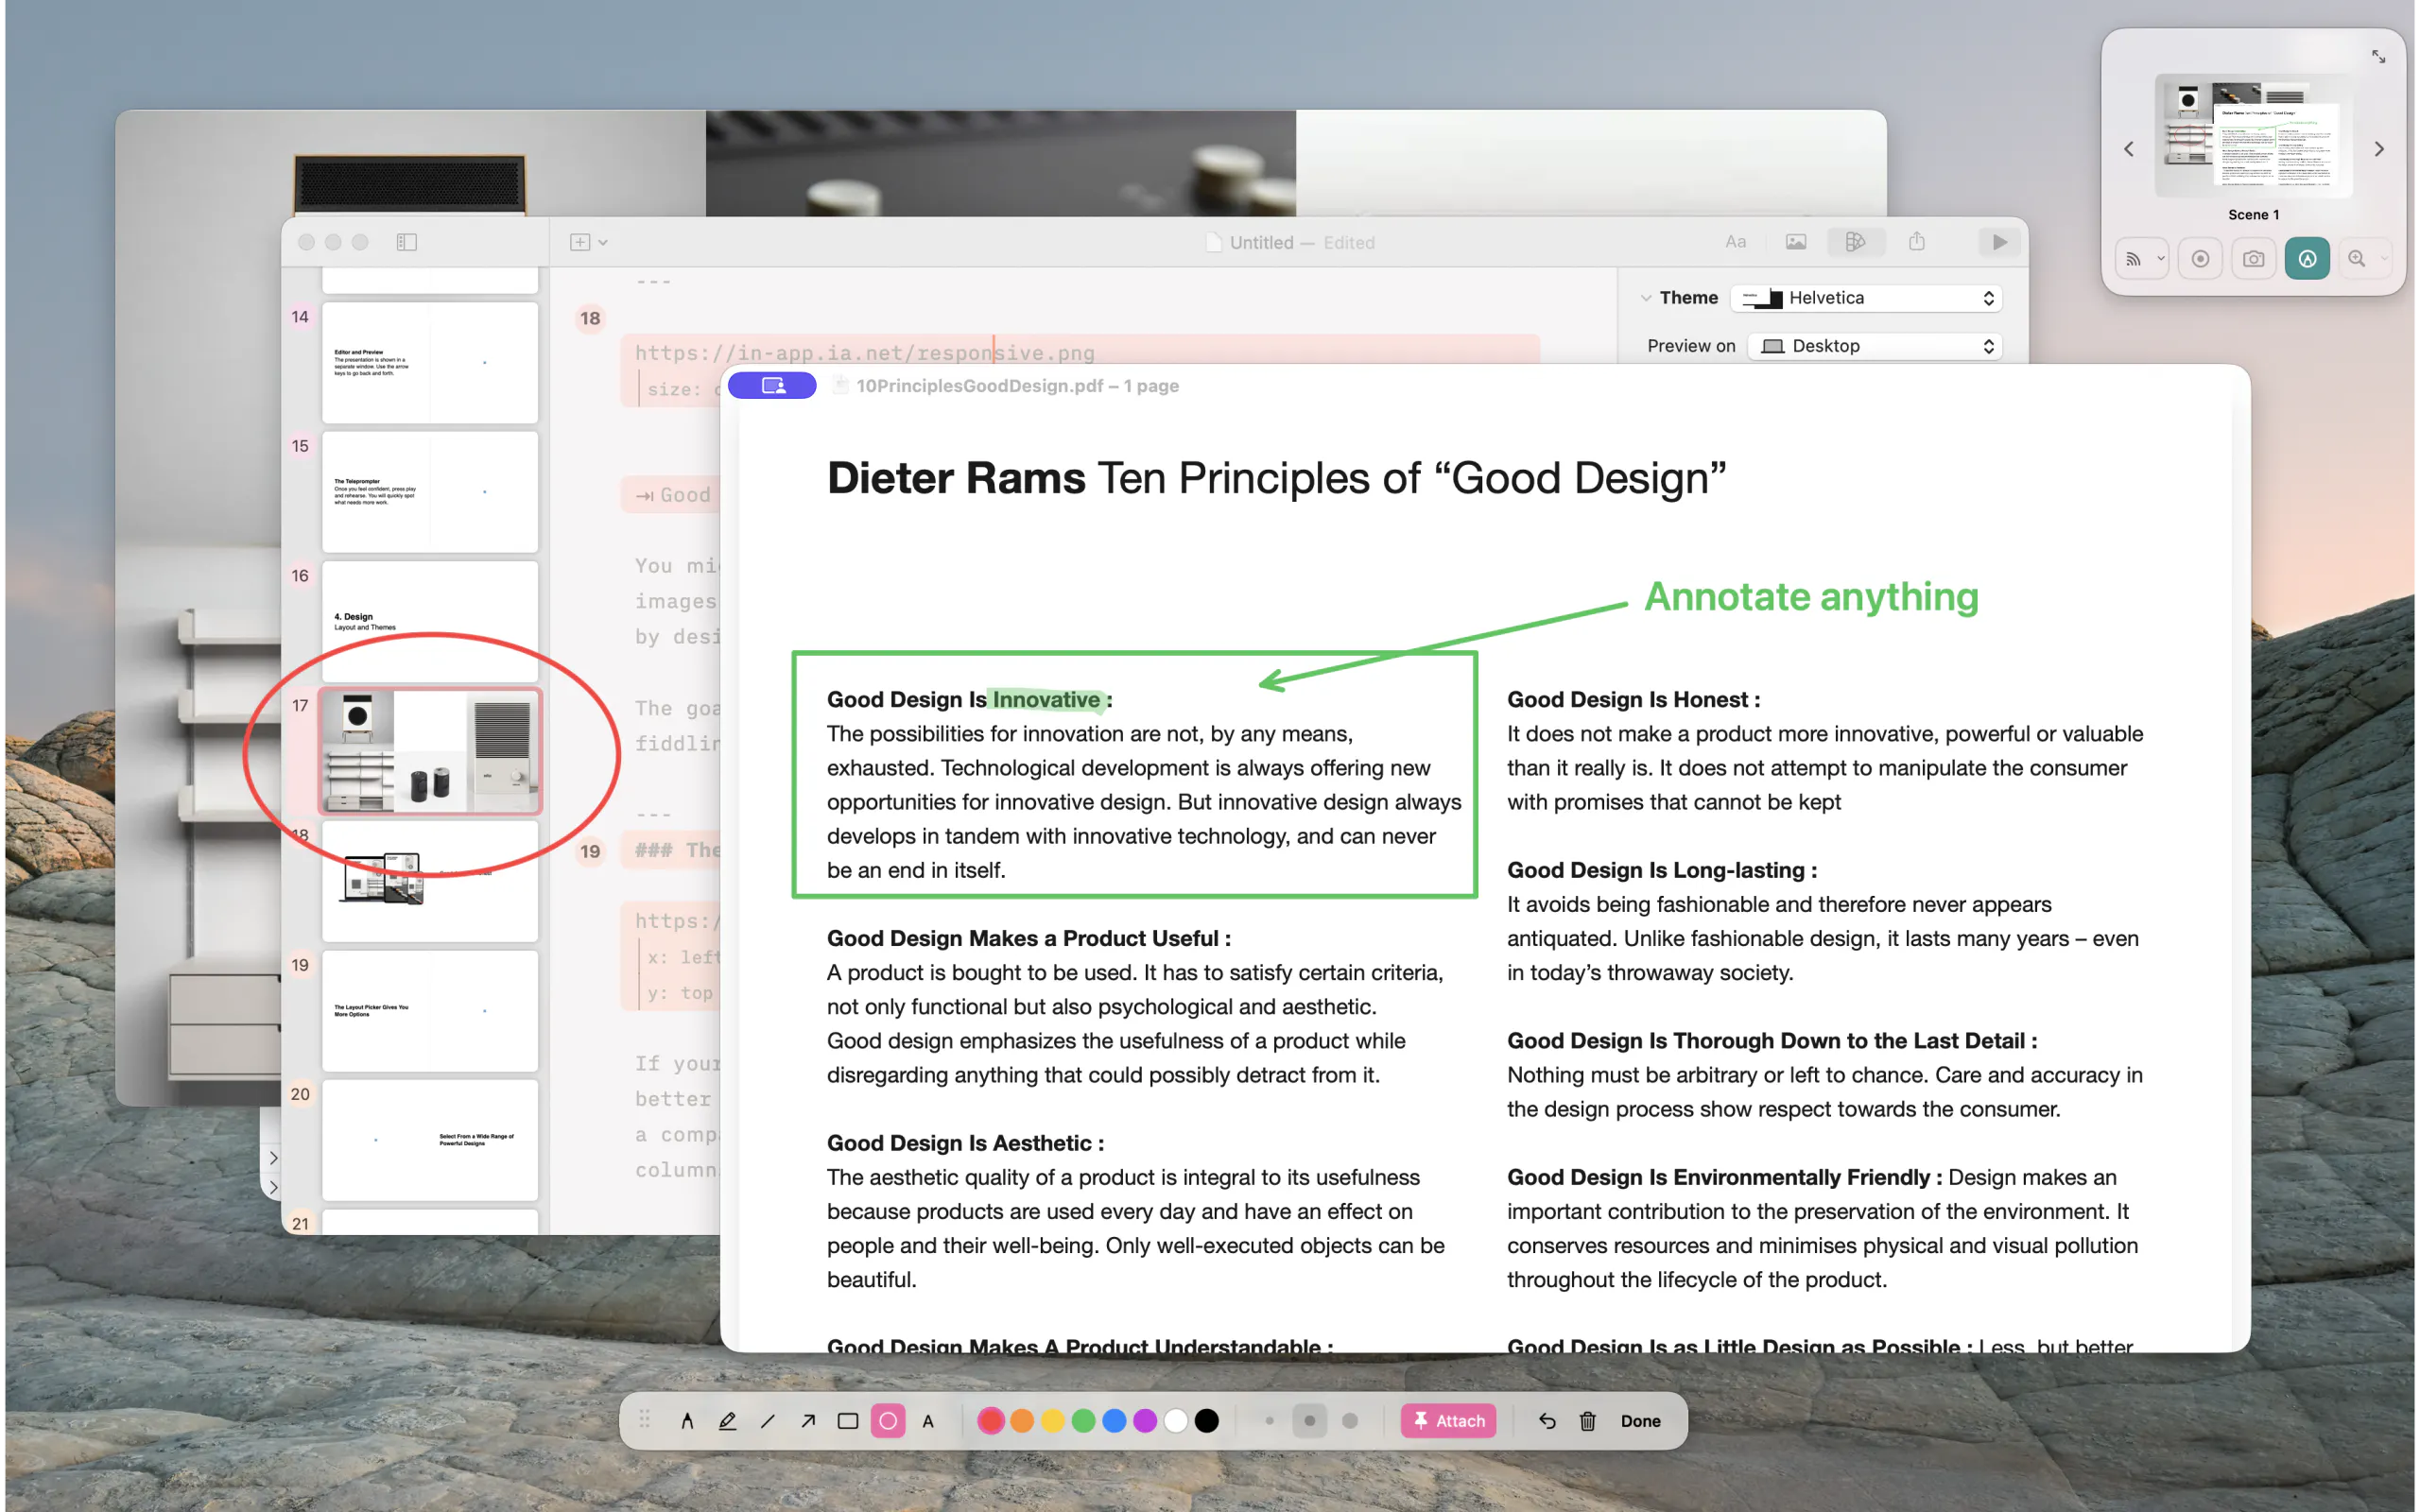Click the 10PrinciplesGoodDesign.pdf title text
This screenshot has height=1512, width=2420.
click(x=1017, y=386)
